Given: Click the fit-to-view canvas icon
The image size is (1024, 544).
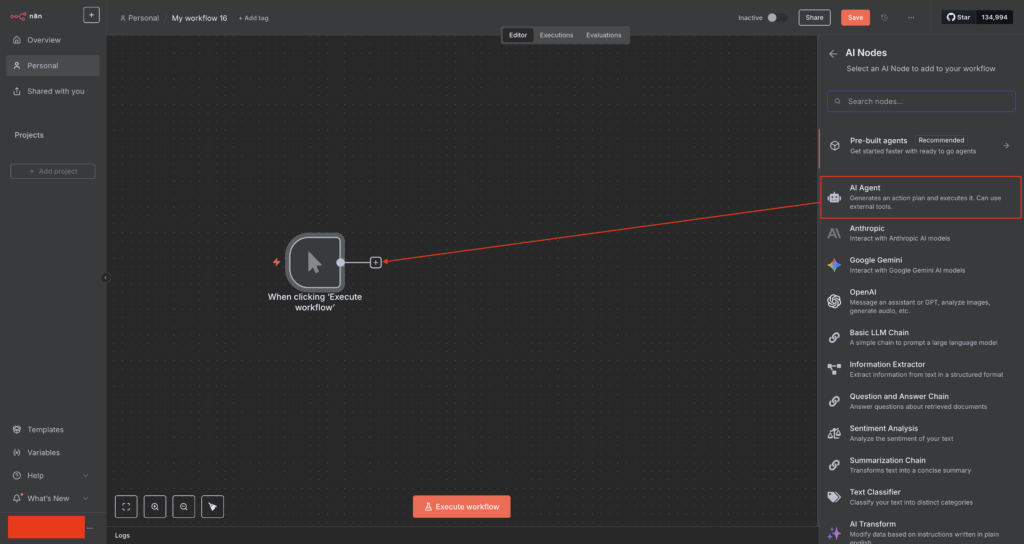Looking at the screenshot, I should pos(127,507).
